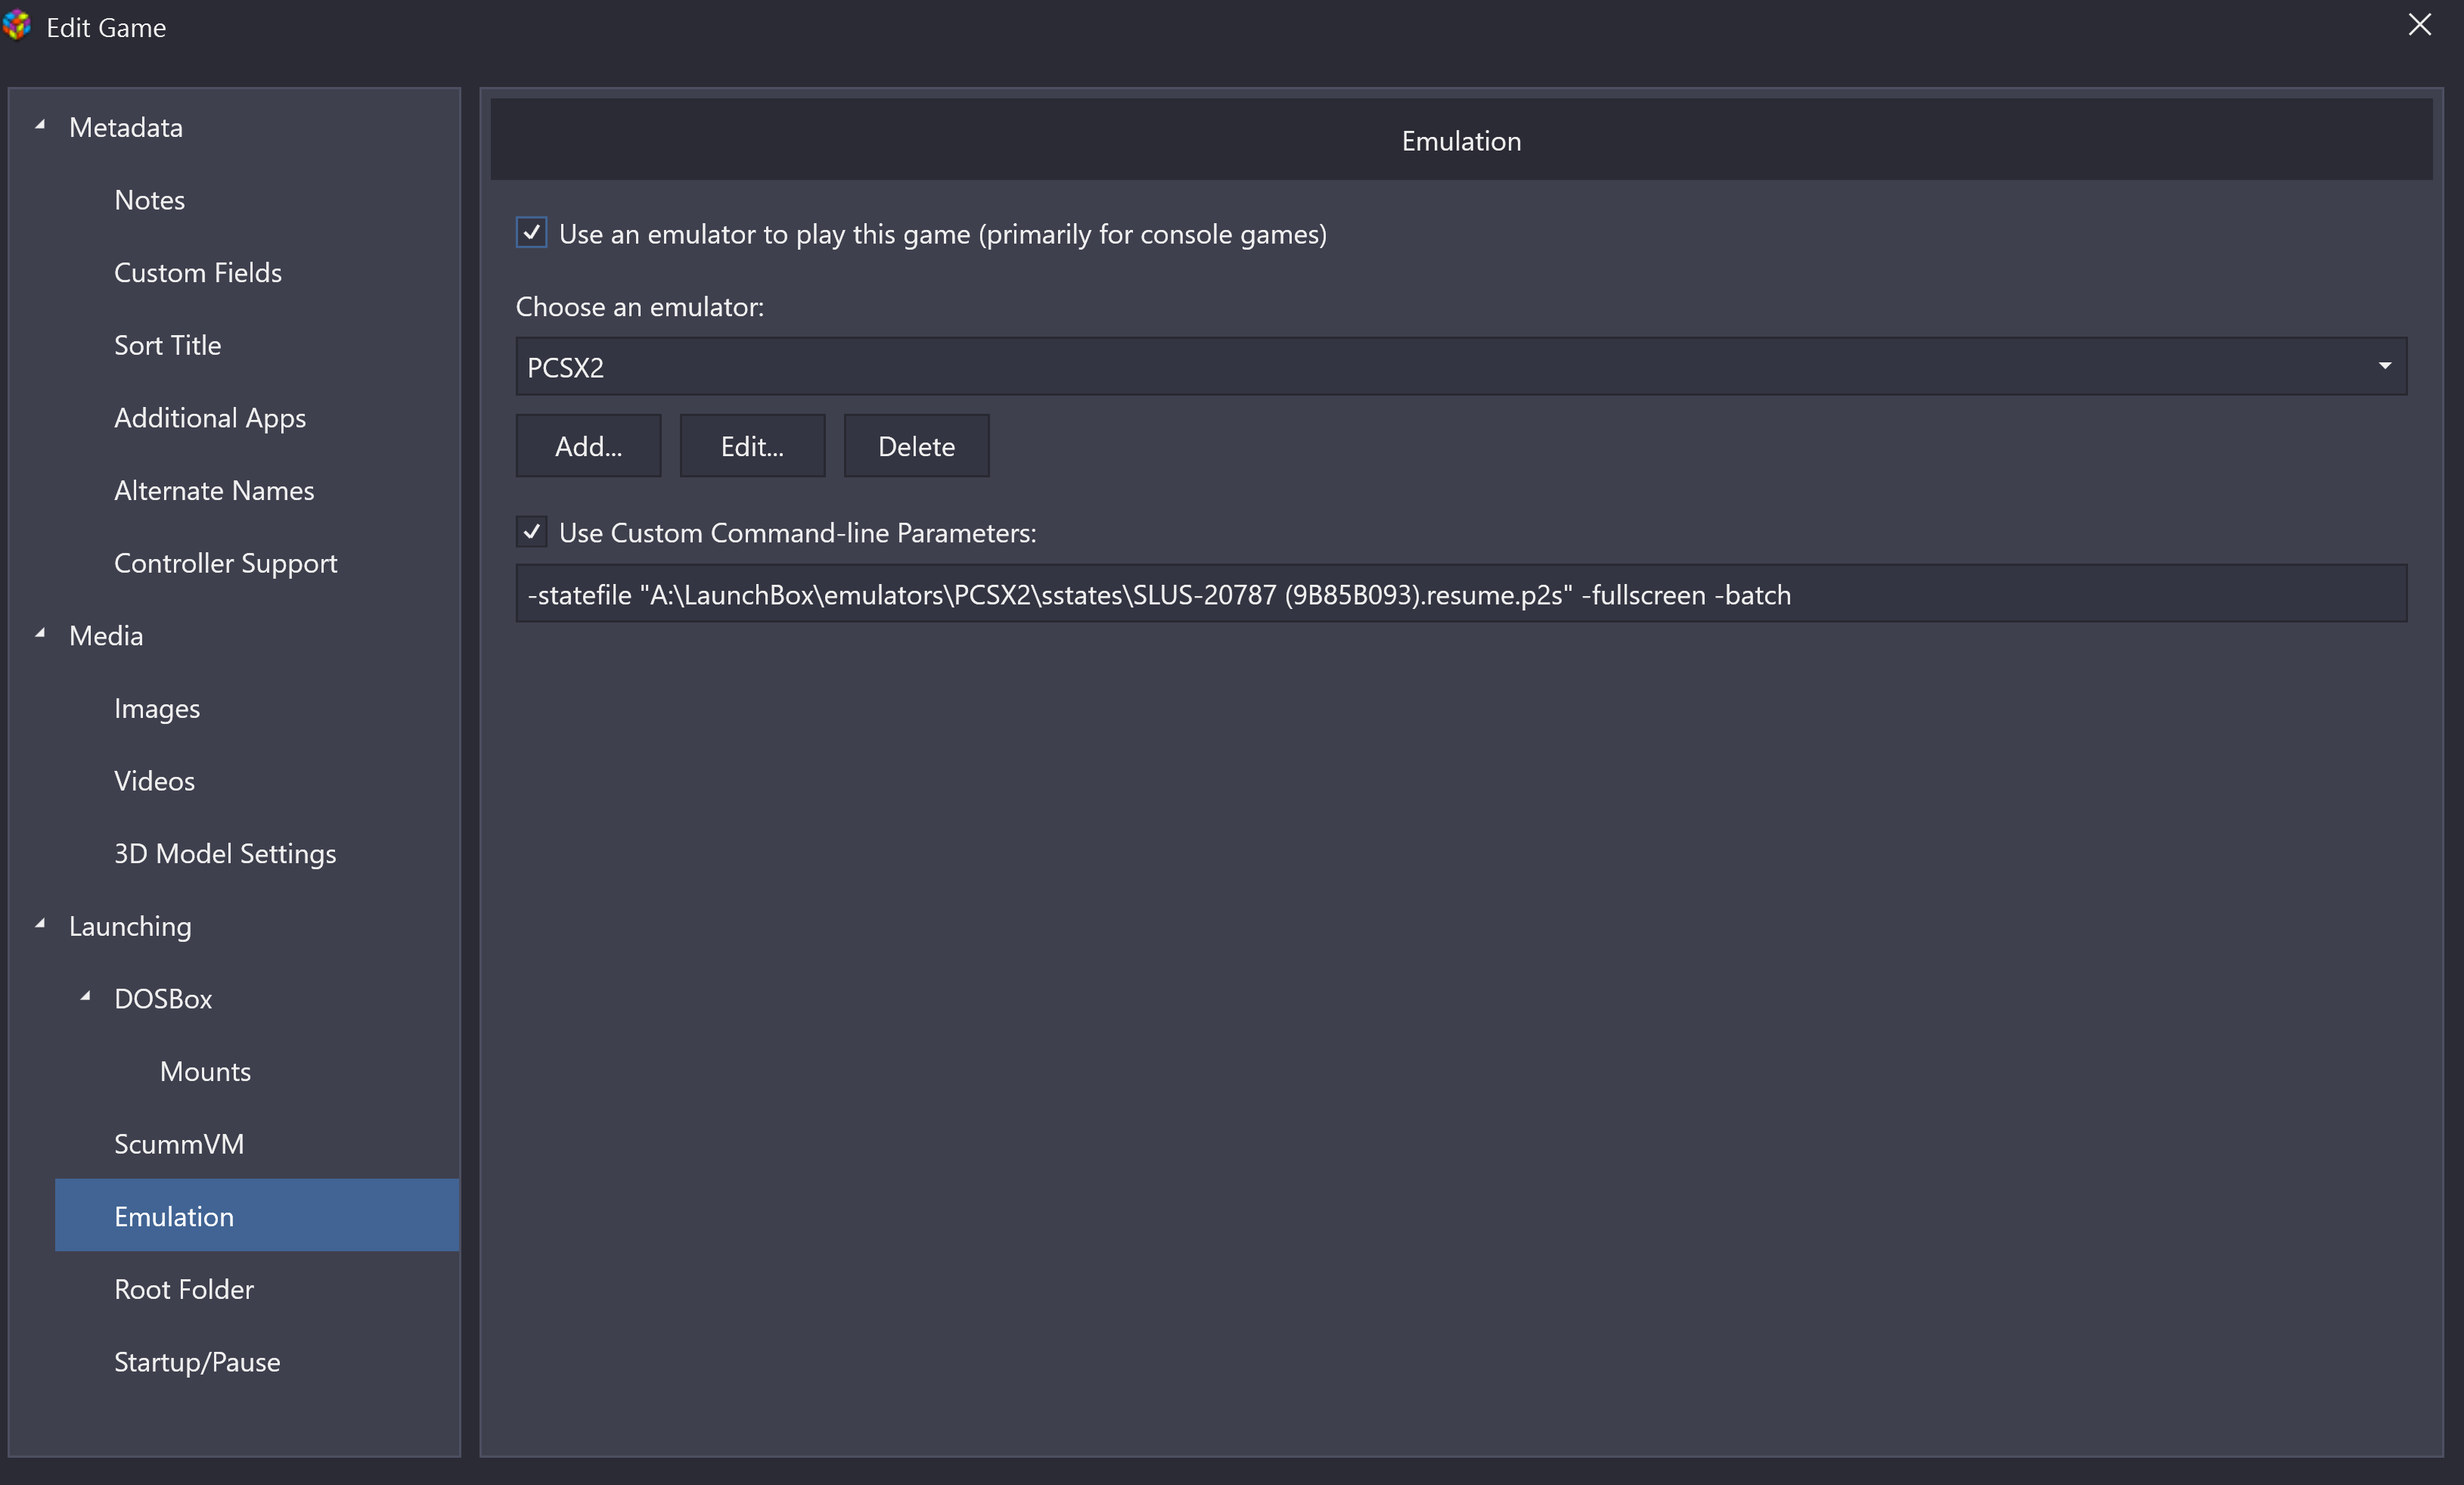This screenshot has width=2464, height=1485.
Task: Click the command-line parameters text field
Action: tap(1461, 594)
